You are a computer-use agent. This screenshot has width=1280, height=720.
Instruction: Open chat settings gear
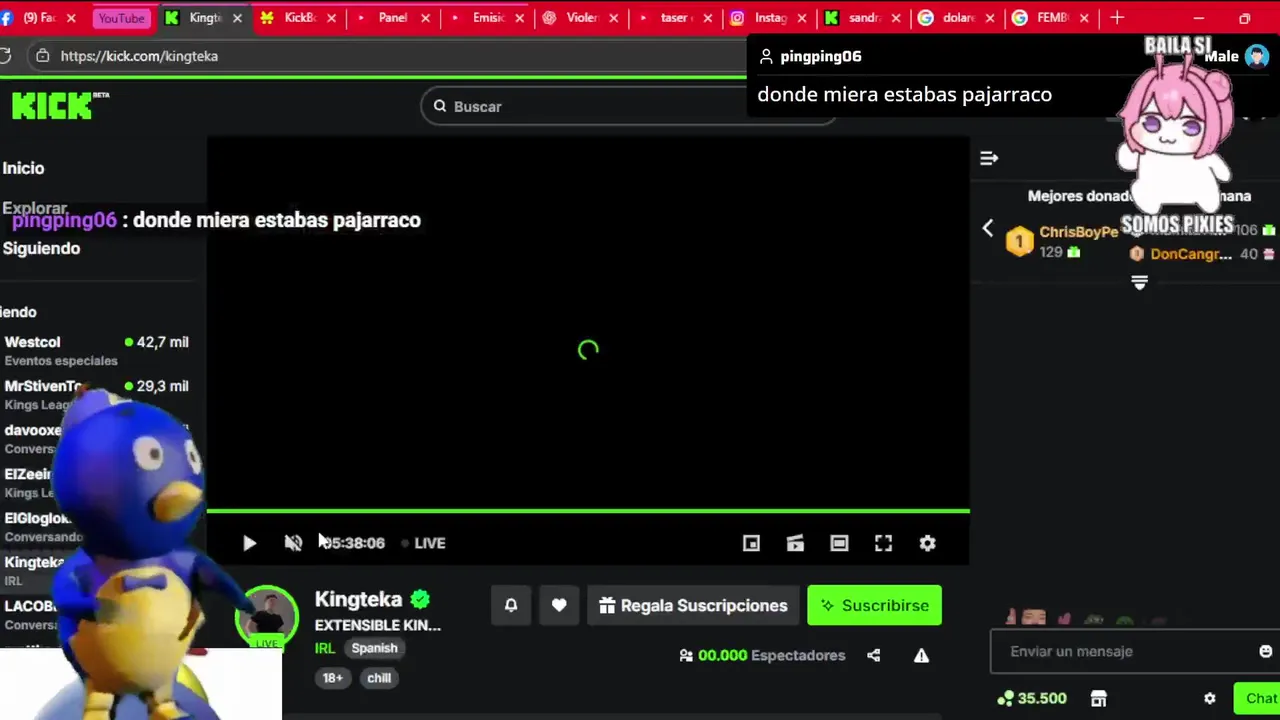point(1209,698)
